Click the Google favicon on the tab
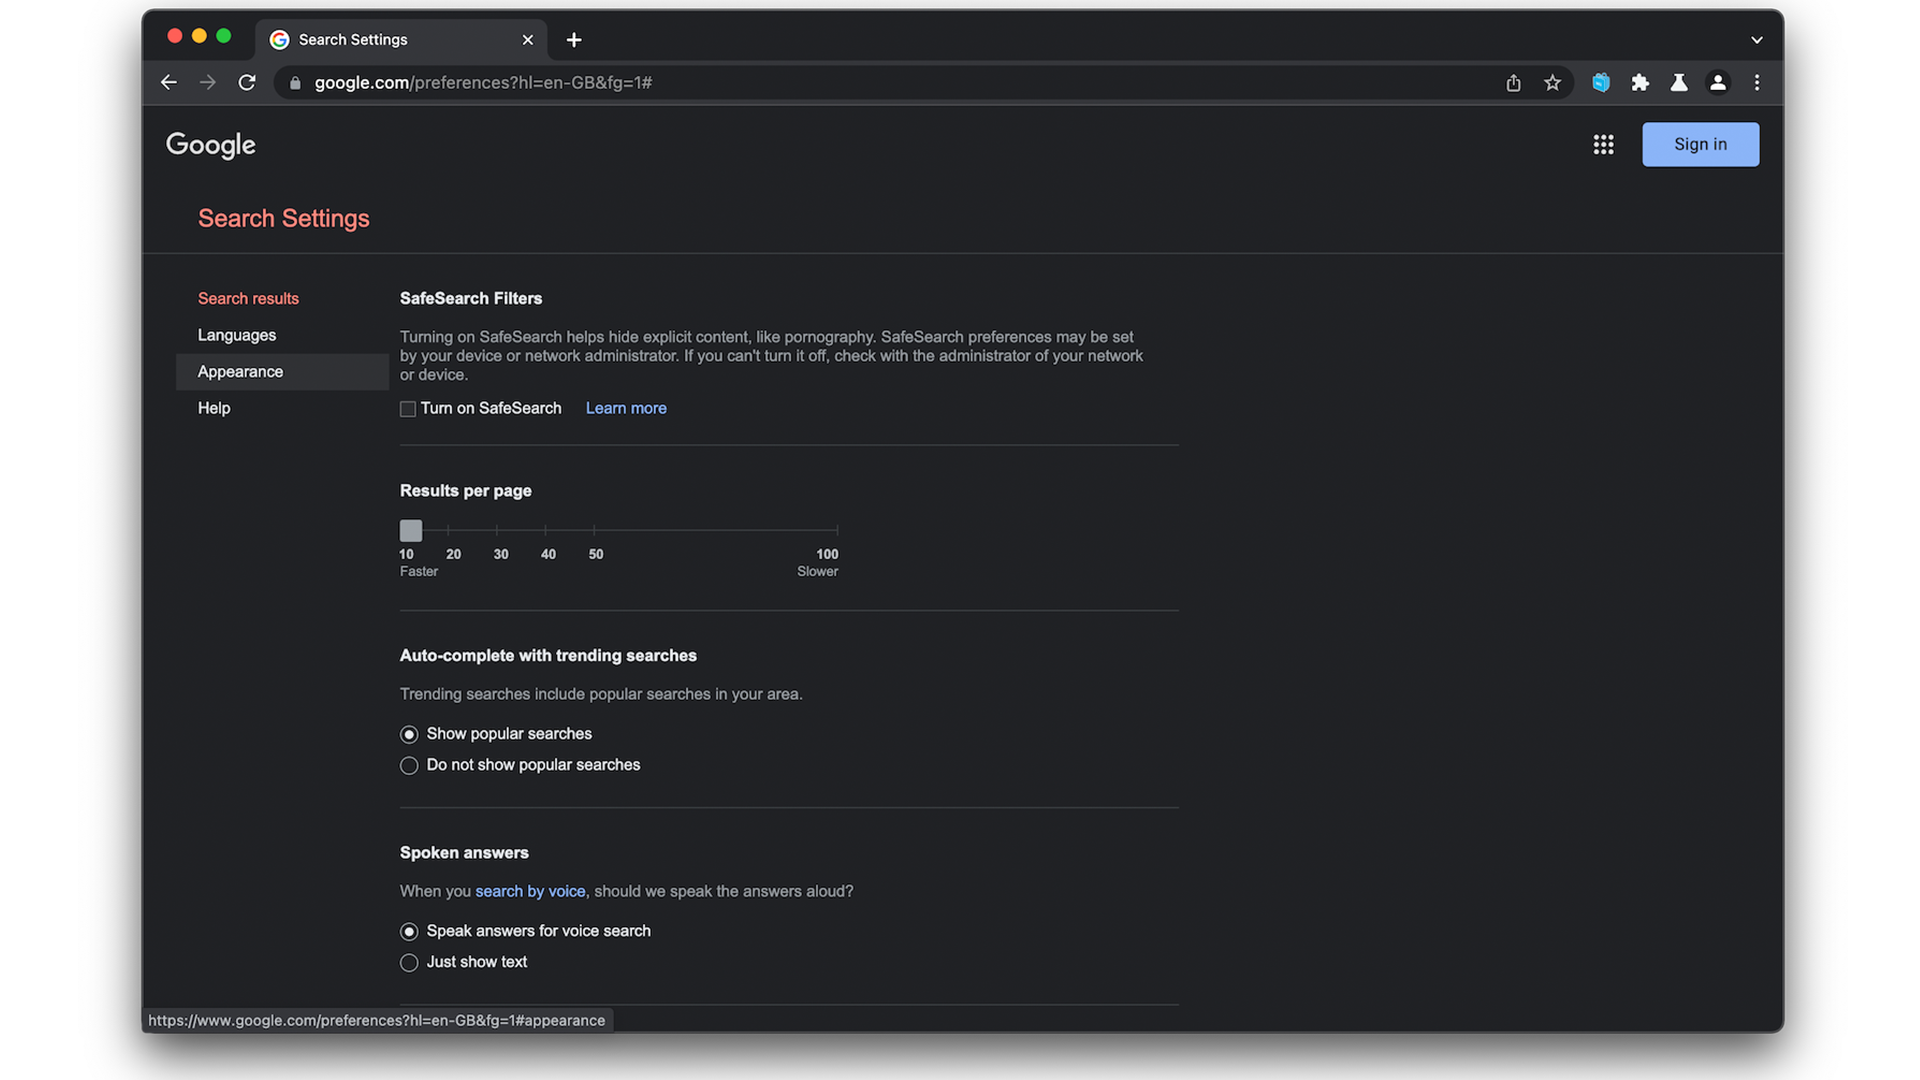The width and height of the screenshot is (1920, 1080). pos(280,40)
